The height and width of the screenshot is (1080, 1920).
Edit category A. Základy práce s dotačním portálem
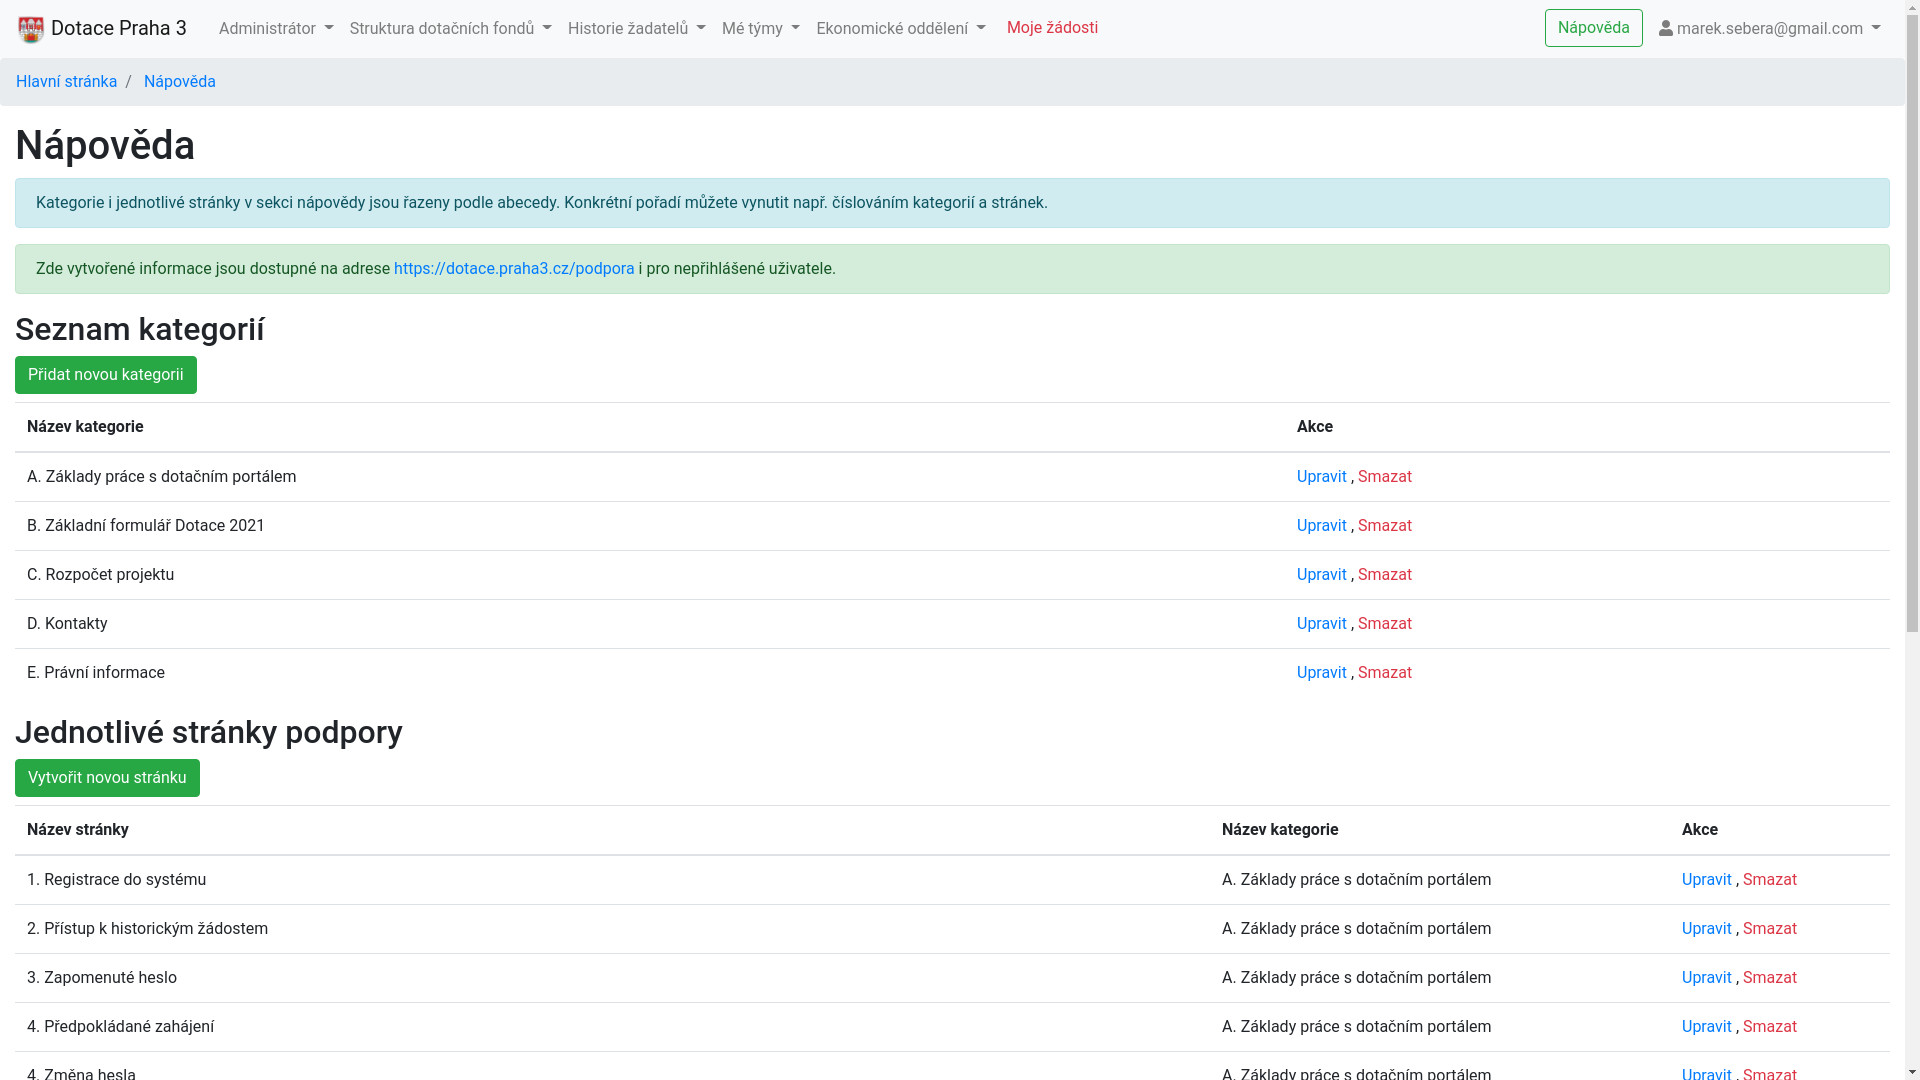coord(1321,477)
